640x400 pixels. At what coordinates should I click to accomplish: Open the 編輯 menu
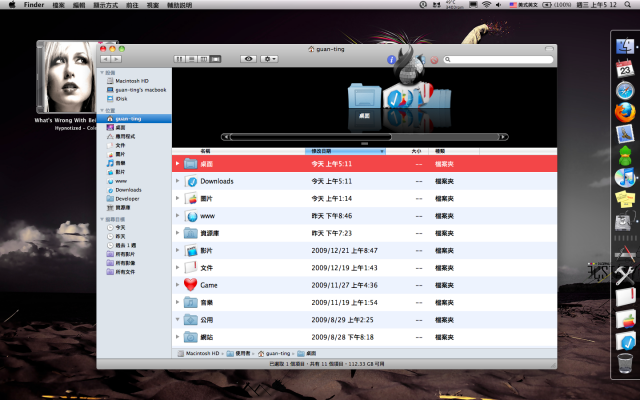click(x=79, y=5)
